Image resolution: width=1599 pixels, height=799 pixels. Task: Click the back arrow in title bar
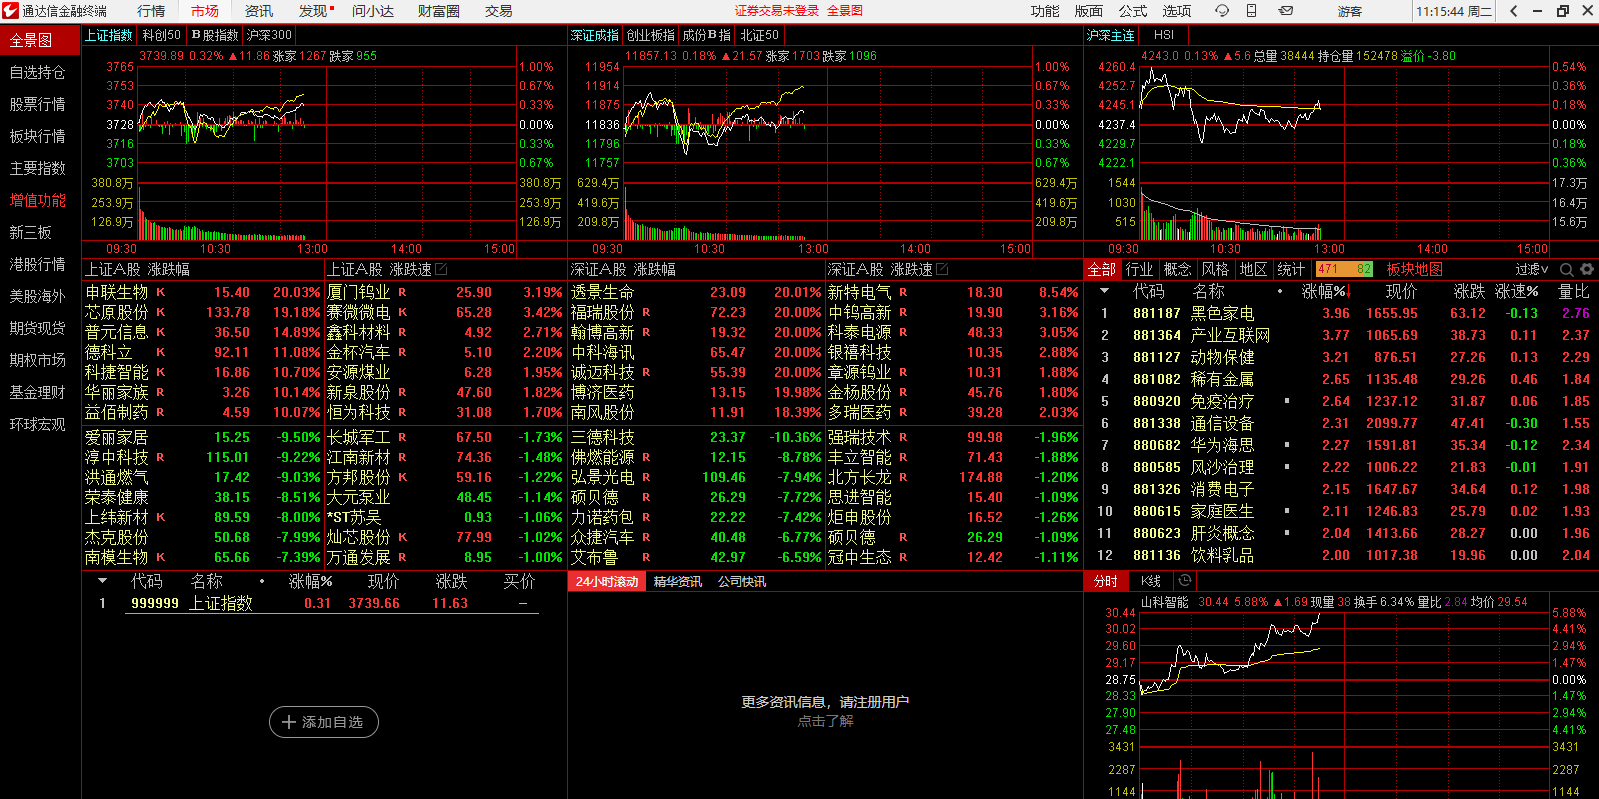click(x=1514, y=11)
